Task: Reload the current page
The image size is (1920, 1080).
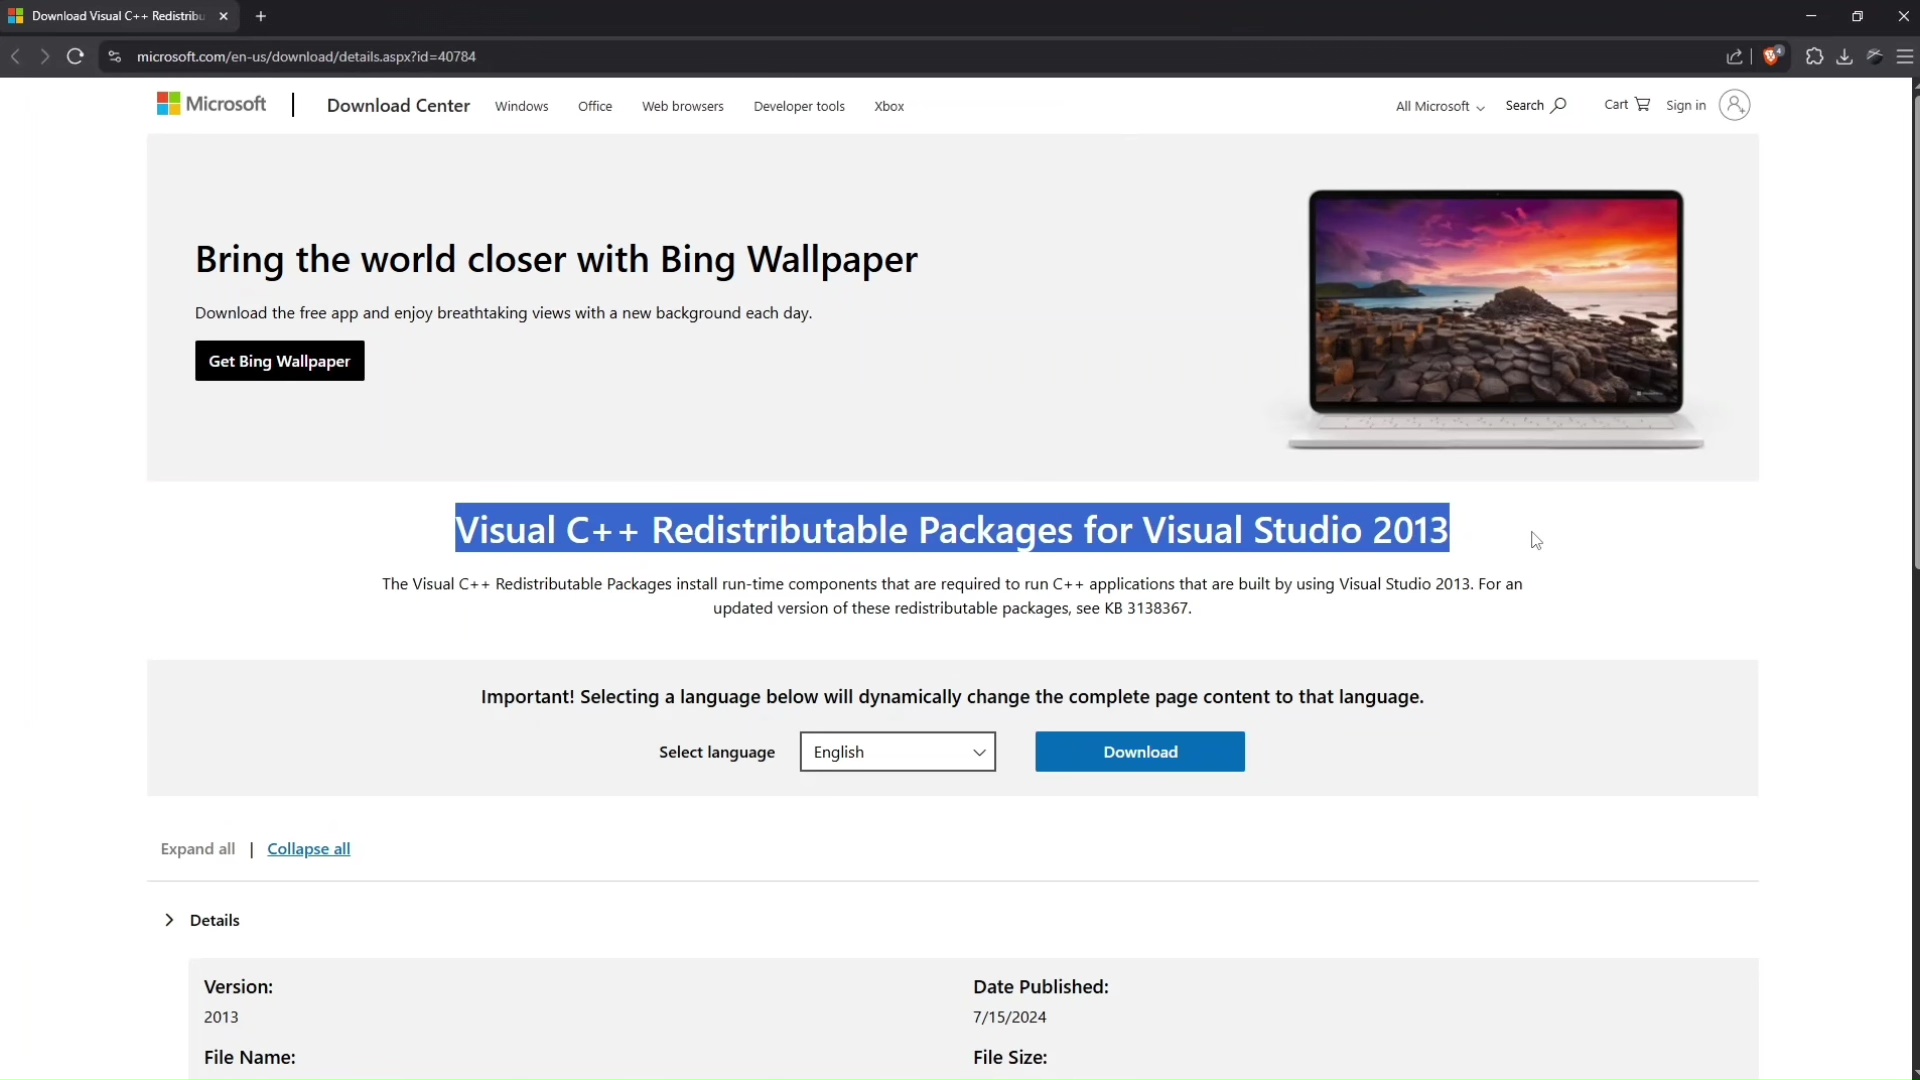Action: [75, 57]
